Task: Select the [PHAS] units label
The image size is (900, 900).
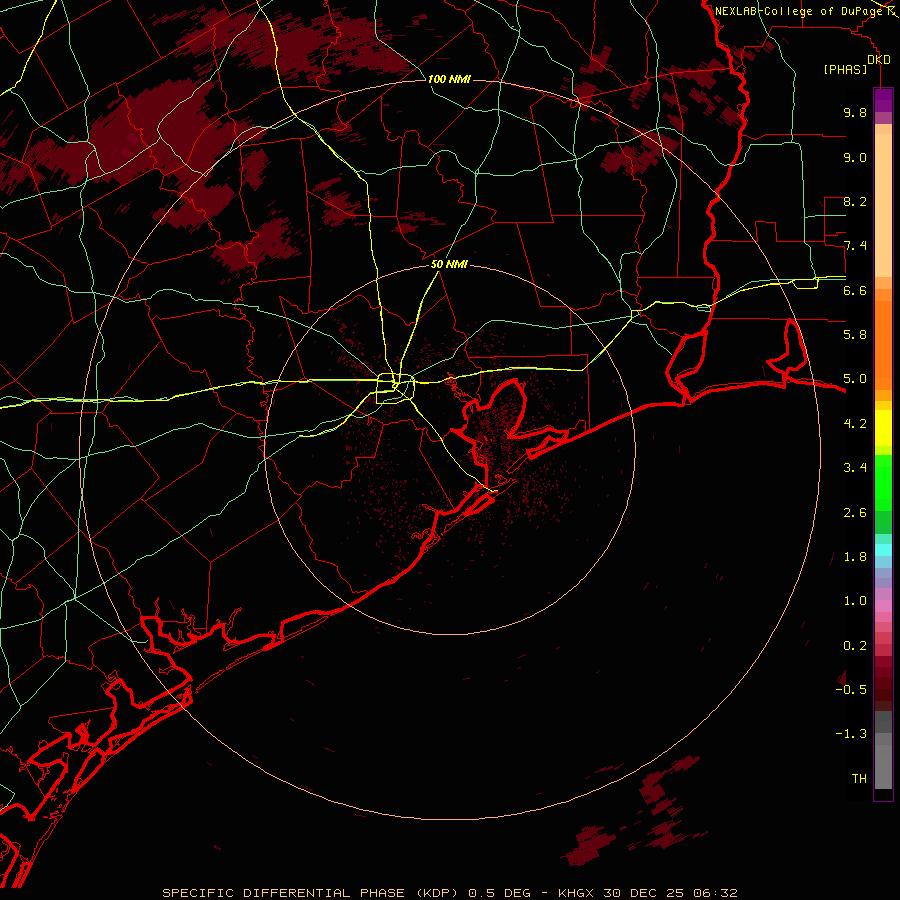Action: point(845,70)
